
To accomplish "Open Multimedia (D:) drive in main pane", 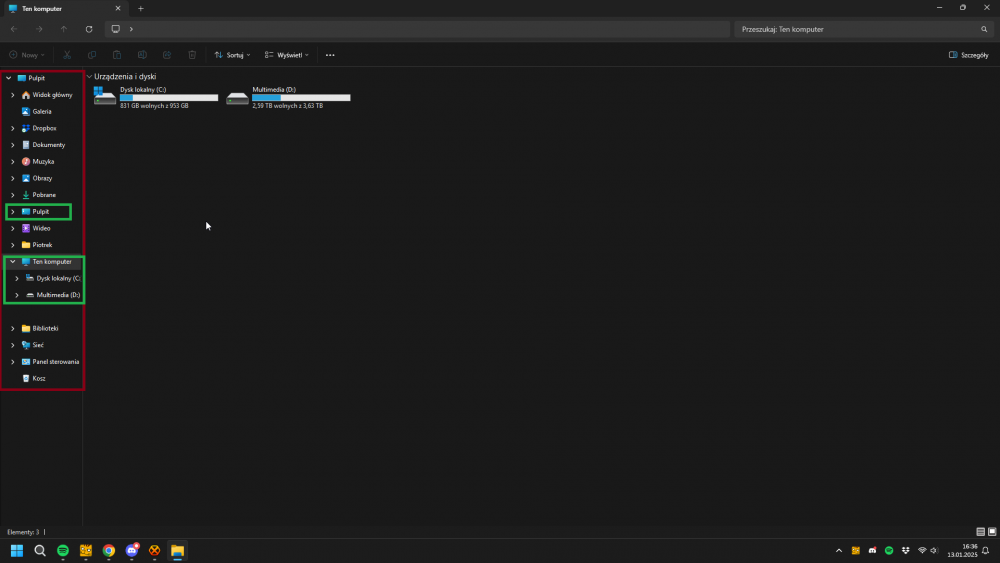I will click(288, 96).
